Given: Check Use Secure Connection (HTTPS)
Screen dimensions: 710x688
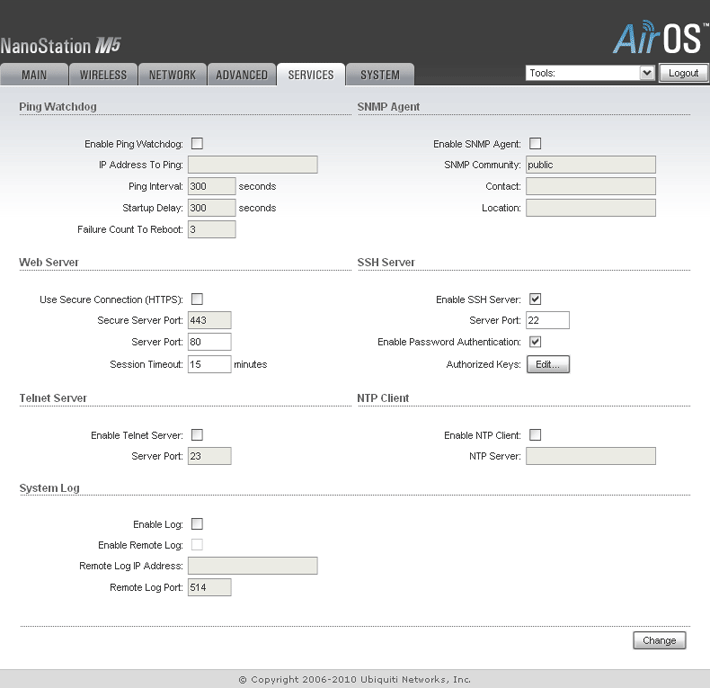Looking at the screenshot, I should pyautogui.click(x=197, y=299).
